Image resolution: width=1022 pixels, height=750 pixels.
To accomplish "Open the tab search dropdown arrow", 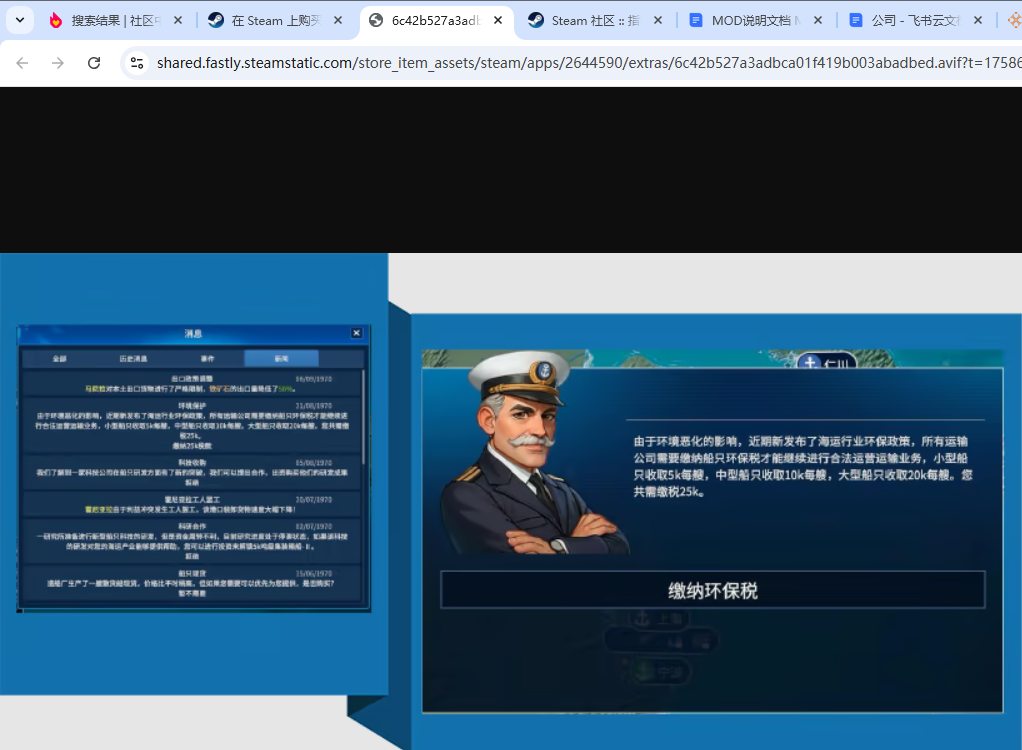I will tap(20, 20).
